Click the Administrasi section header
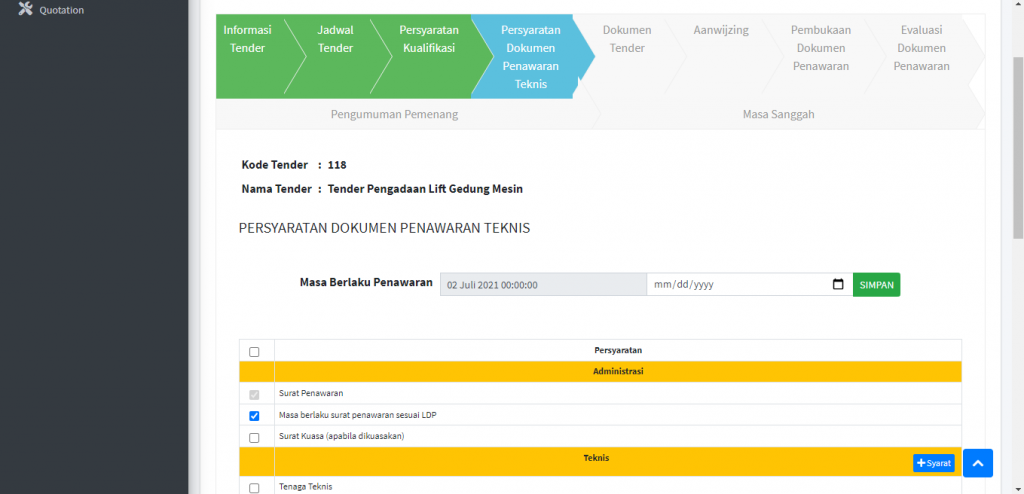Image resolution: width=1024 pixels, height=494 pixels. click(x=618, y=371)
